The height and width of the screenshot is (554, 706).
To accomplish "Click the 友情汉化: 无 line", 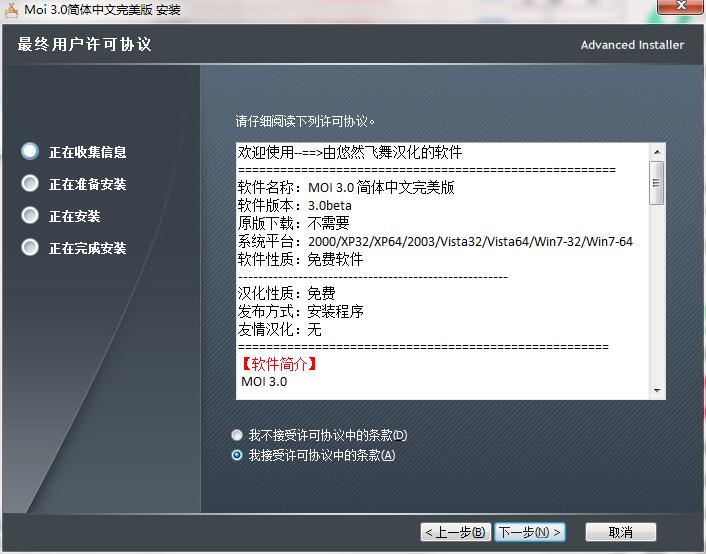I will click(x=280, y=329).
